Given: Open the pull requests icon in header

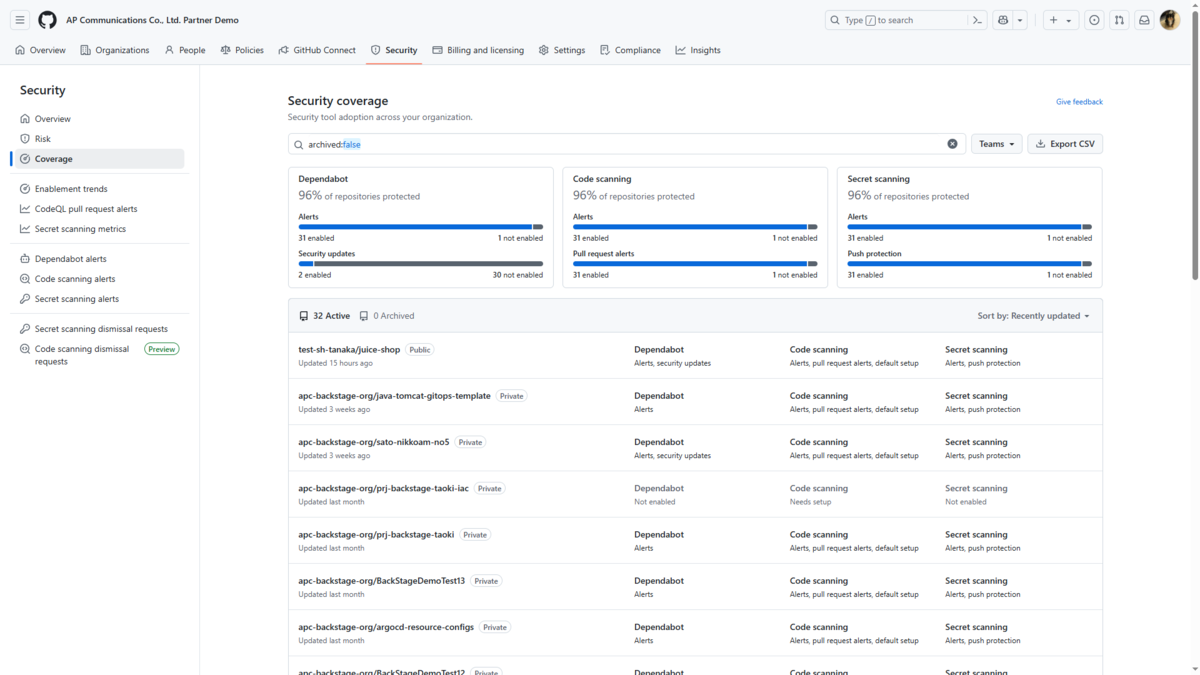Looking at the screenshot, I should click(1119, 20).
